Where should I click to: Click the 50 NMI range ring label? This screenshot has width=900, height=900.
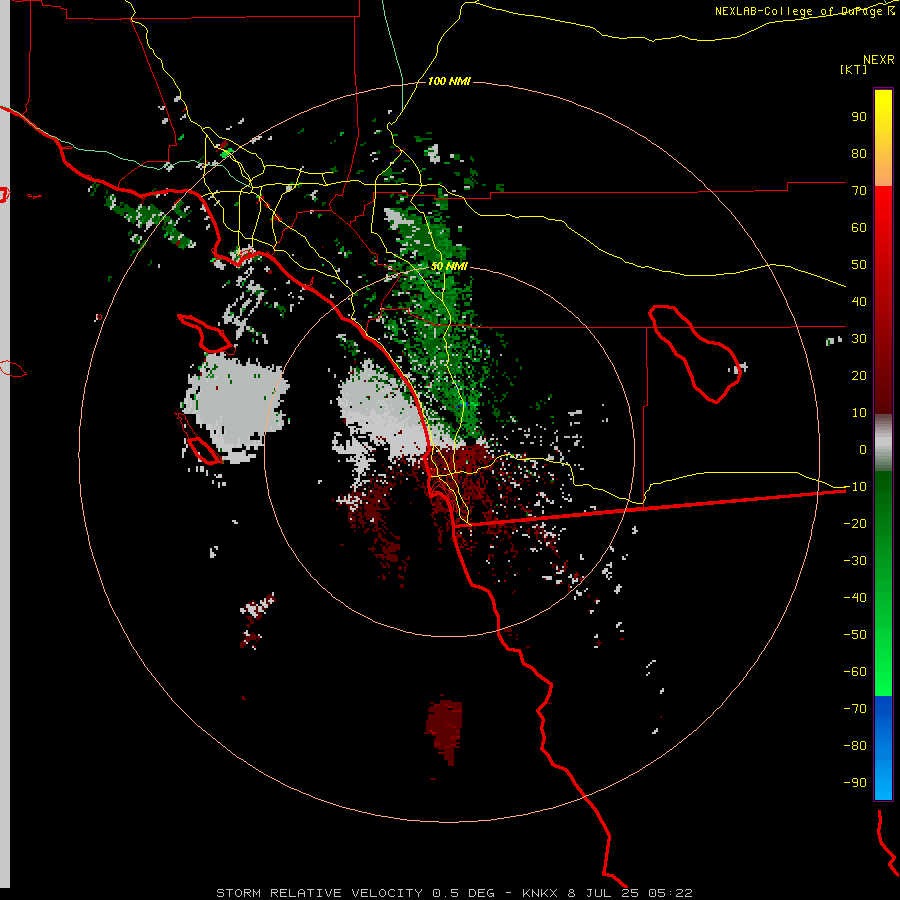pyautogui.click(x=449, y=266)
